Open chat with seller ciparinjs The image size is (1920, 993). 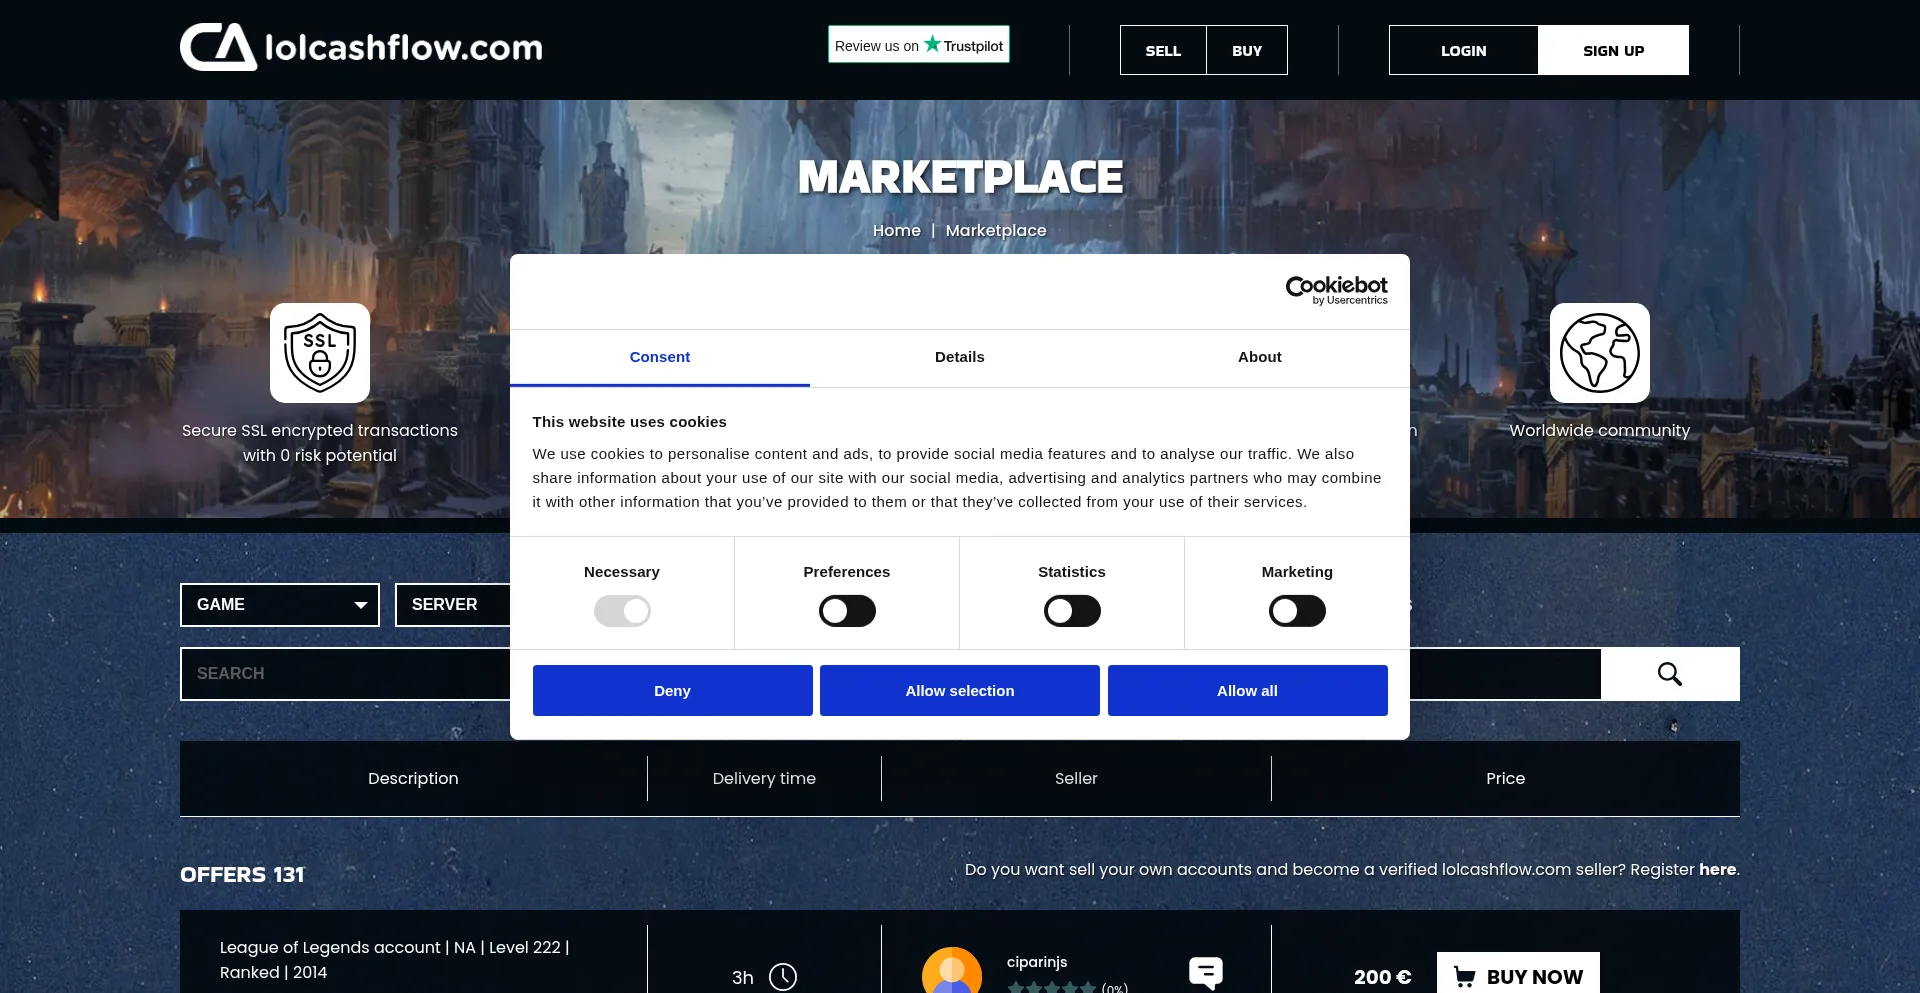click(1206, 972)
